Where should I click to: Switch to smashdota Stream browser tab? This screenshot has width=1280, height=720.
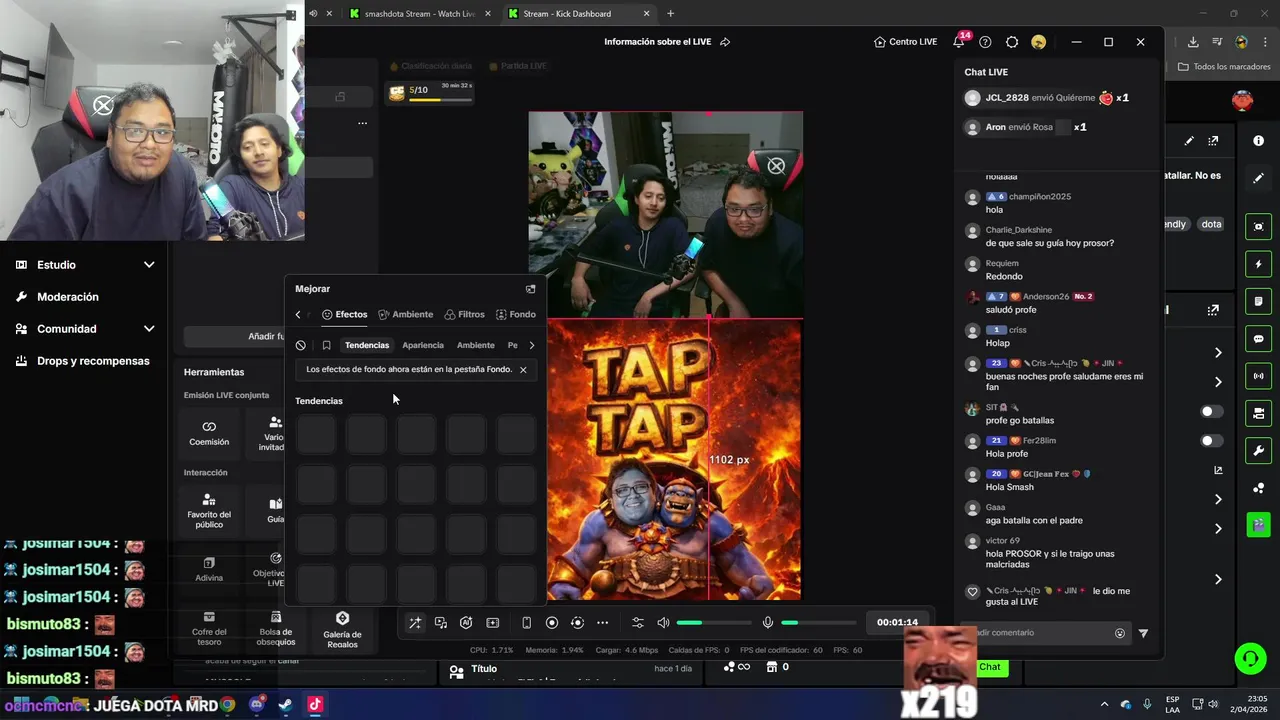(x=420, y=14)
